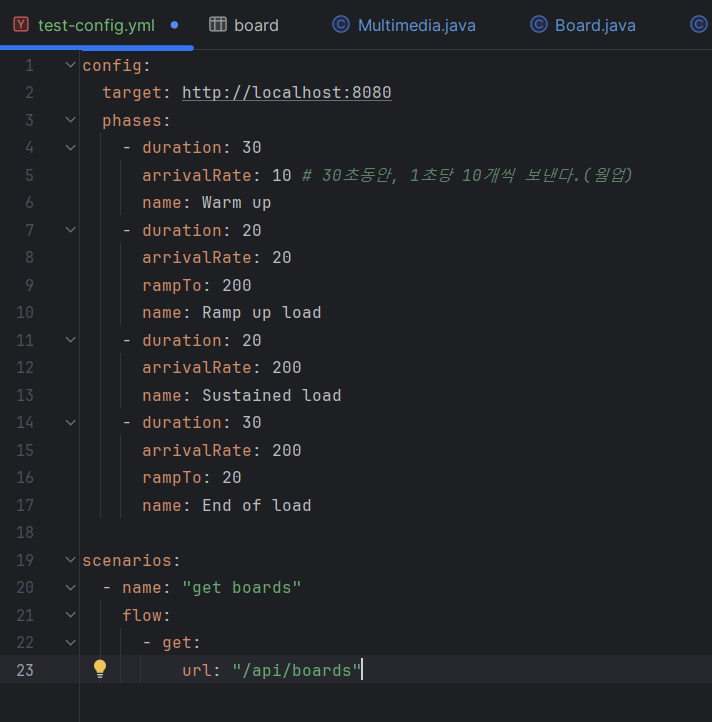
Task: Click the "get boards" string
Action: (x=242, y=588)
